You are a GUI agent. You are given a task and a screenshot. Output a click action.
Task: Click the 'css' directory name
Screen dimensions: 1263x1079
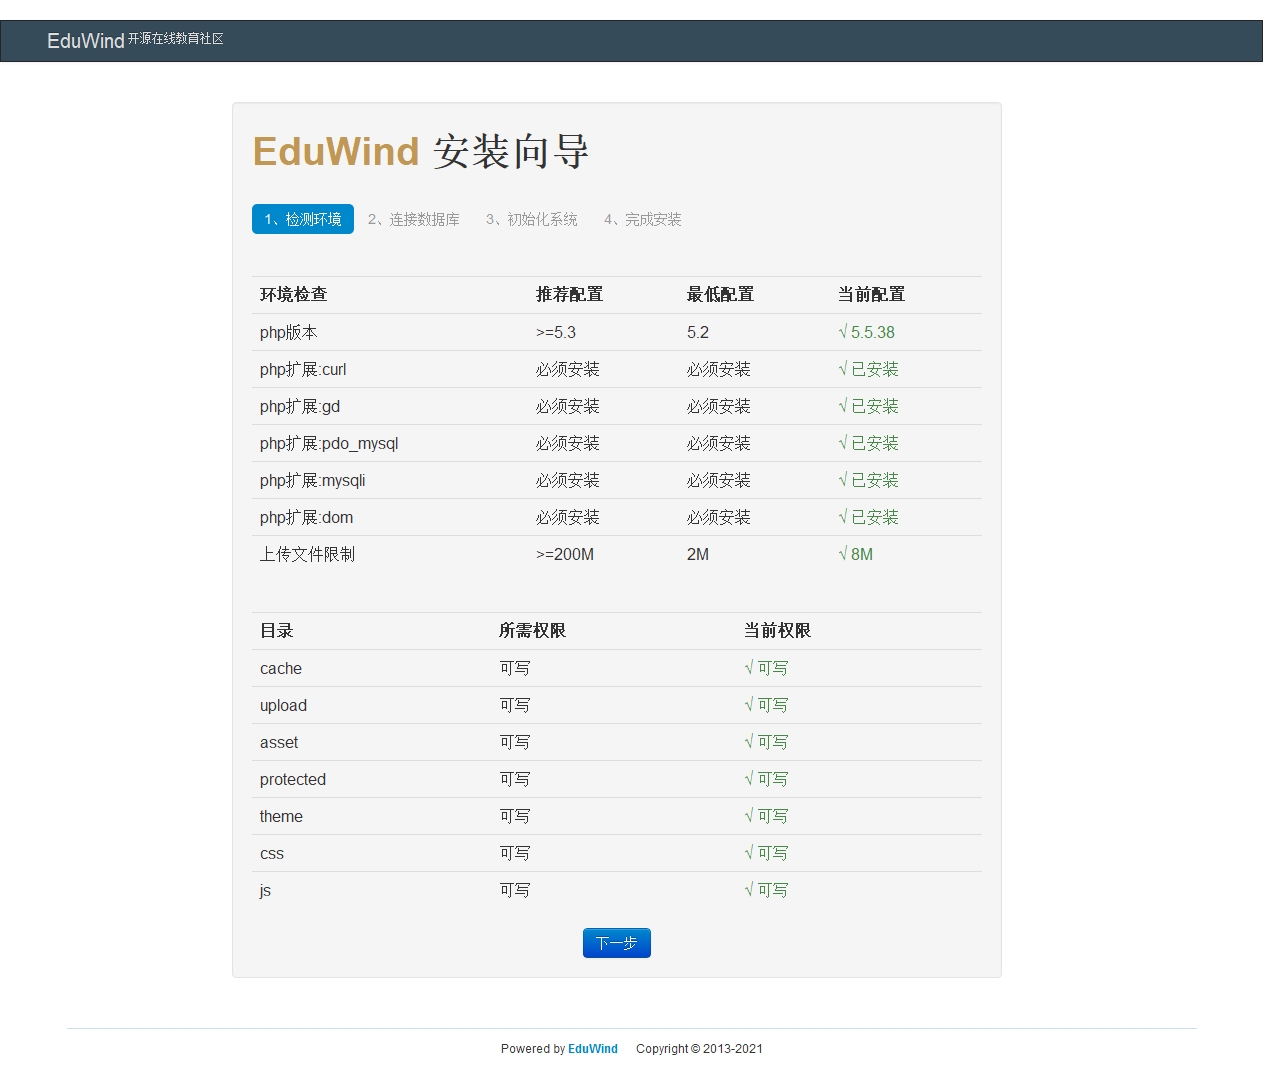pos(272,853)
